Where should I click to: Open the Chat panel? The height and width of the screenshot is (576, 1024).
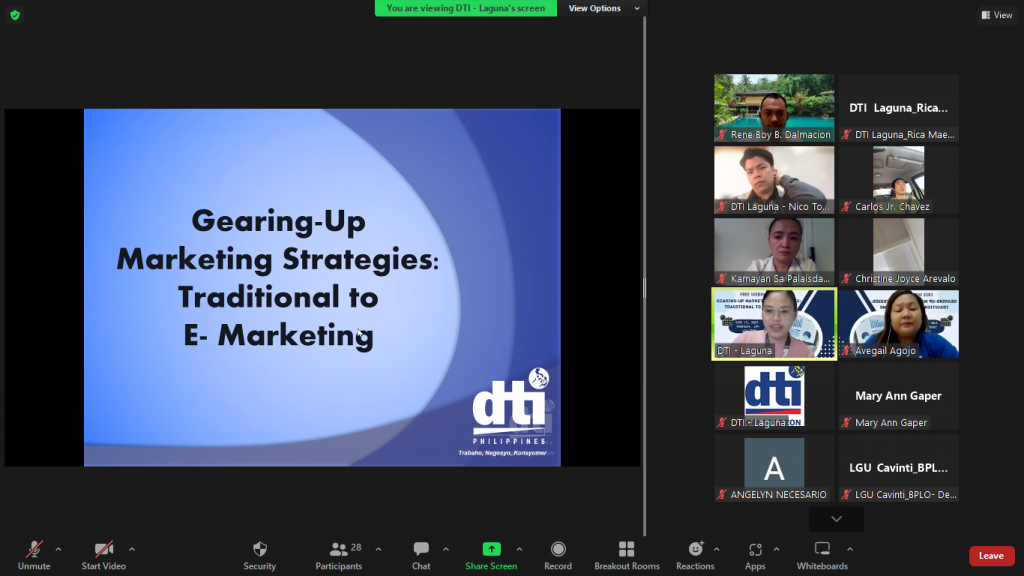(x=421, y=554)
